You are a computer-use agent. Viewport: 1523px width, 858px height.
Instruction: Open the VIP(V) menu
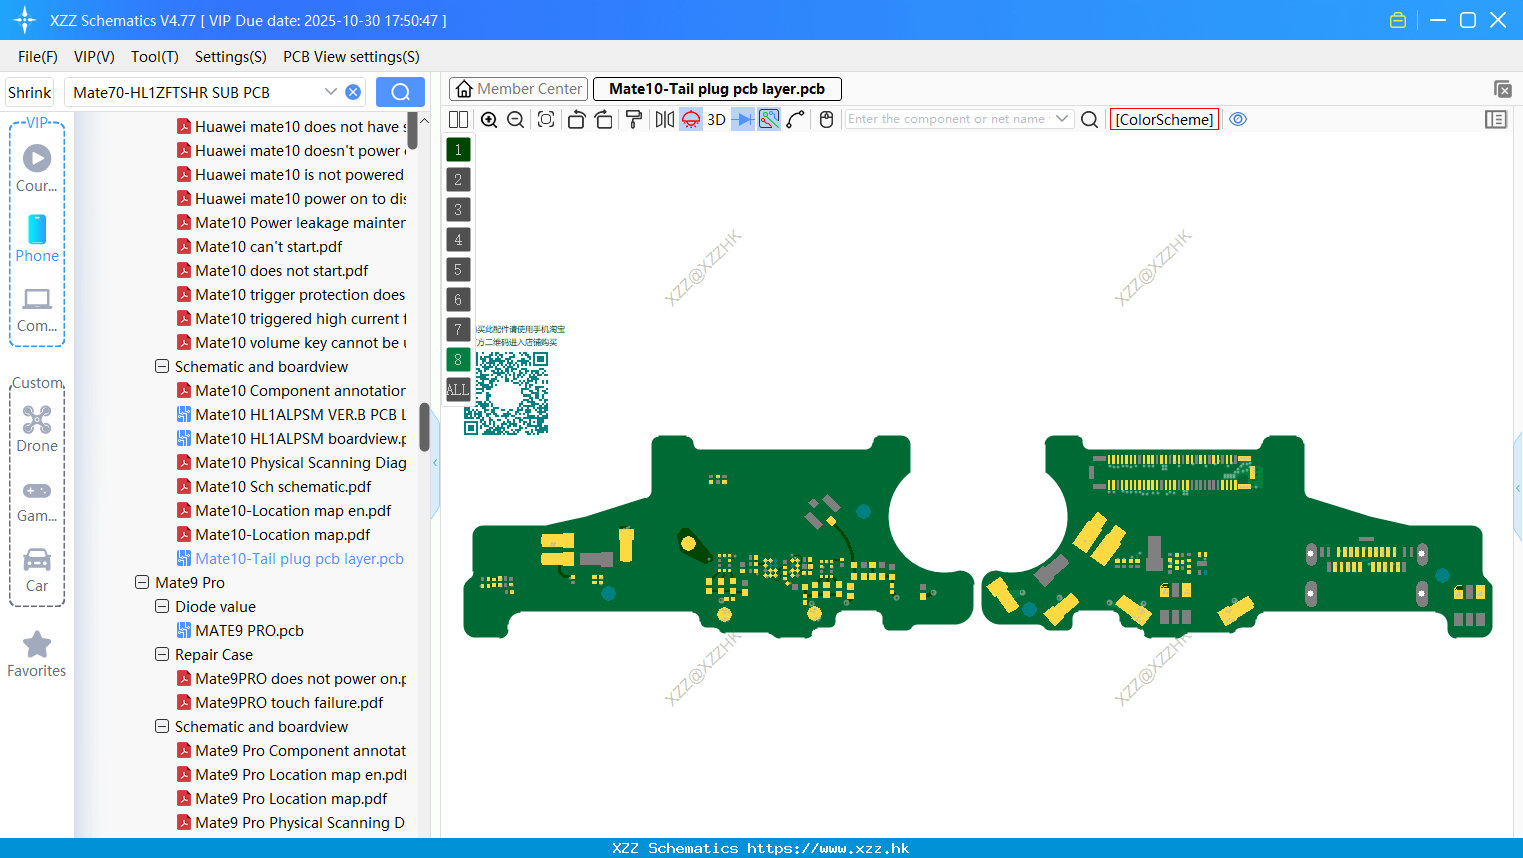point(94,57)
